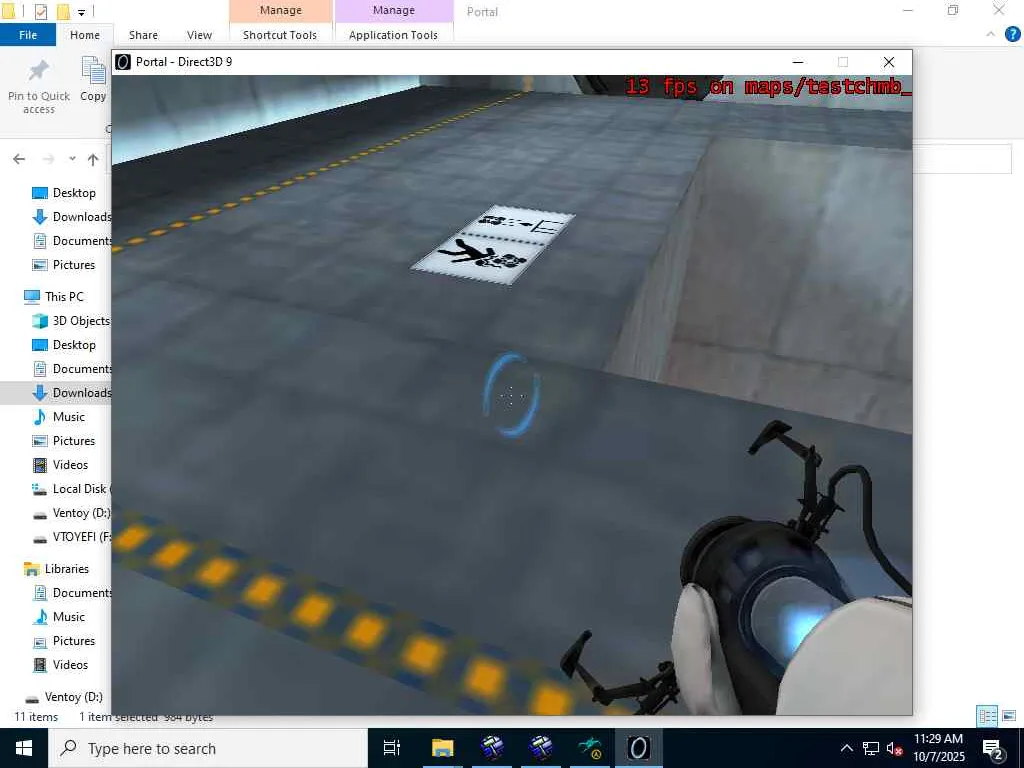Click the greyed forward arrow in File Explorer
1024x768 pixels.
click(48, 159)
